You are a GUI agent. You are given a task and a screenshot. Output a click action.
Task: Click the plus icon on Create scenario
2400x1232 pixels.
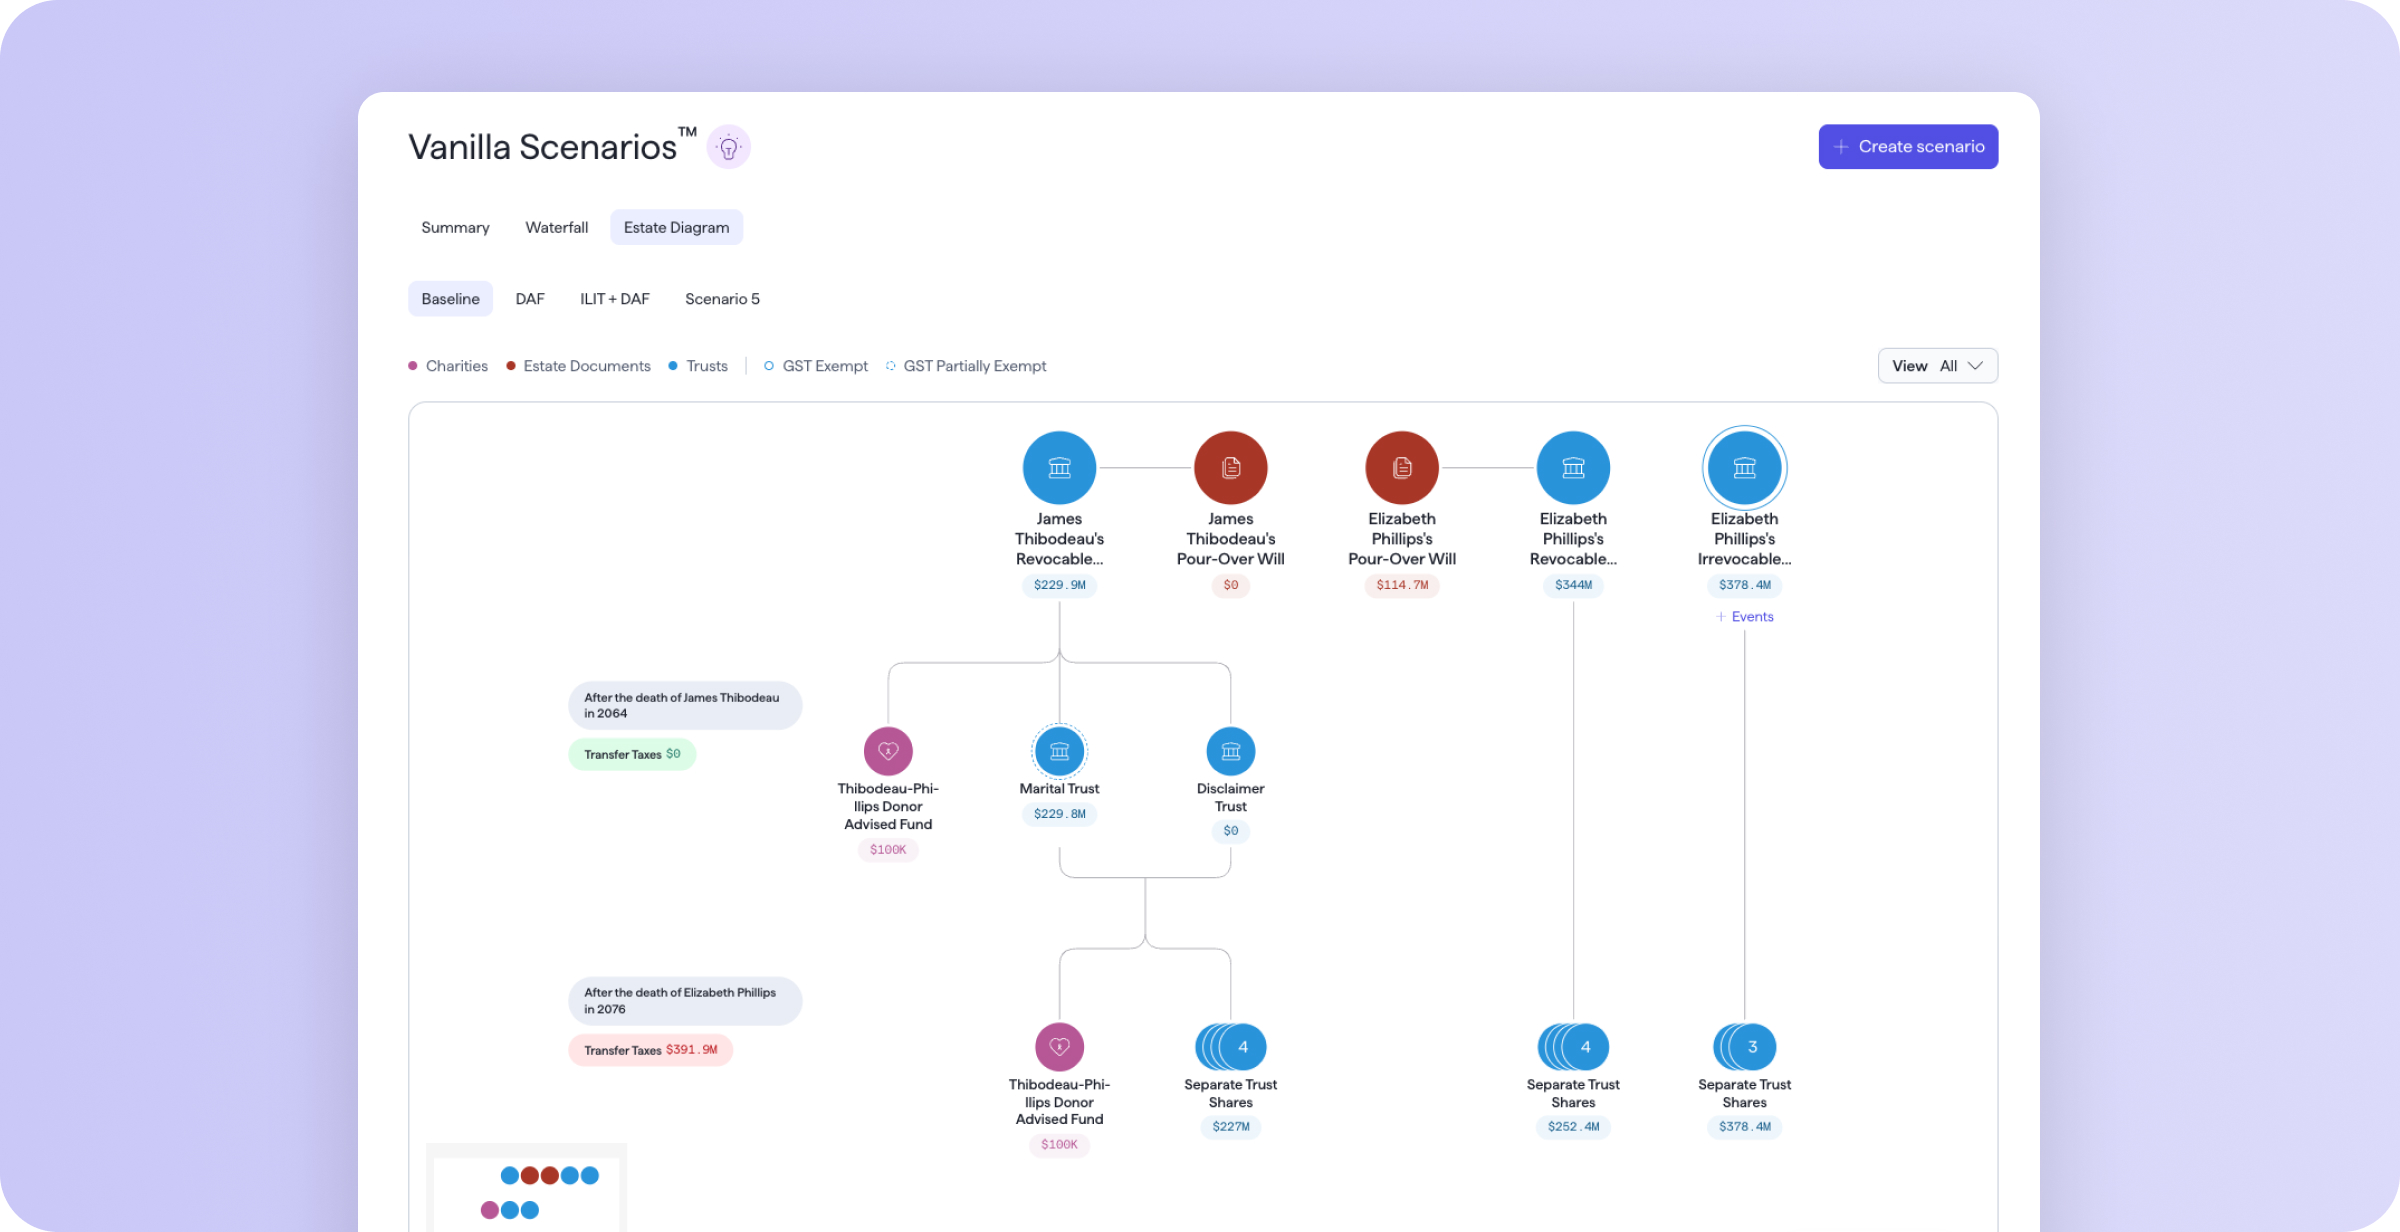coord(1840,147)
